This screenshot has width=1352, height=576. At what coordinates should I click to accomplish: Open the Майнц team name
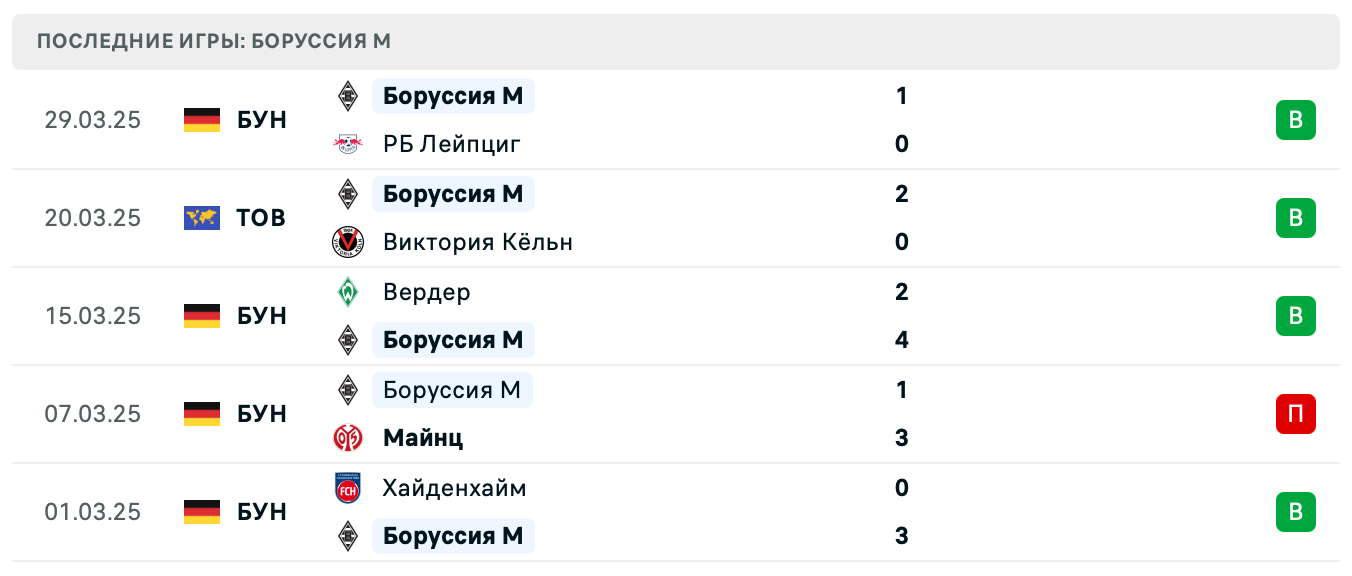pyautogui.click(x=422, y=438)
